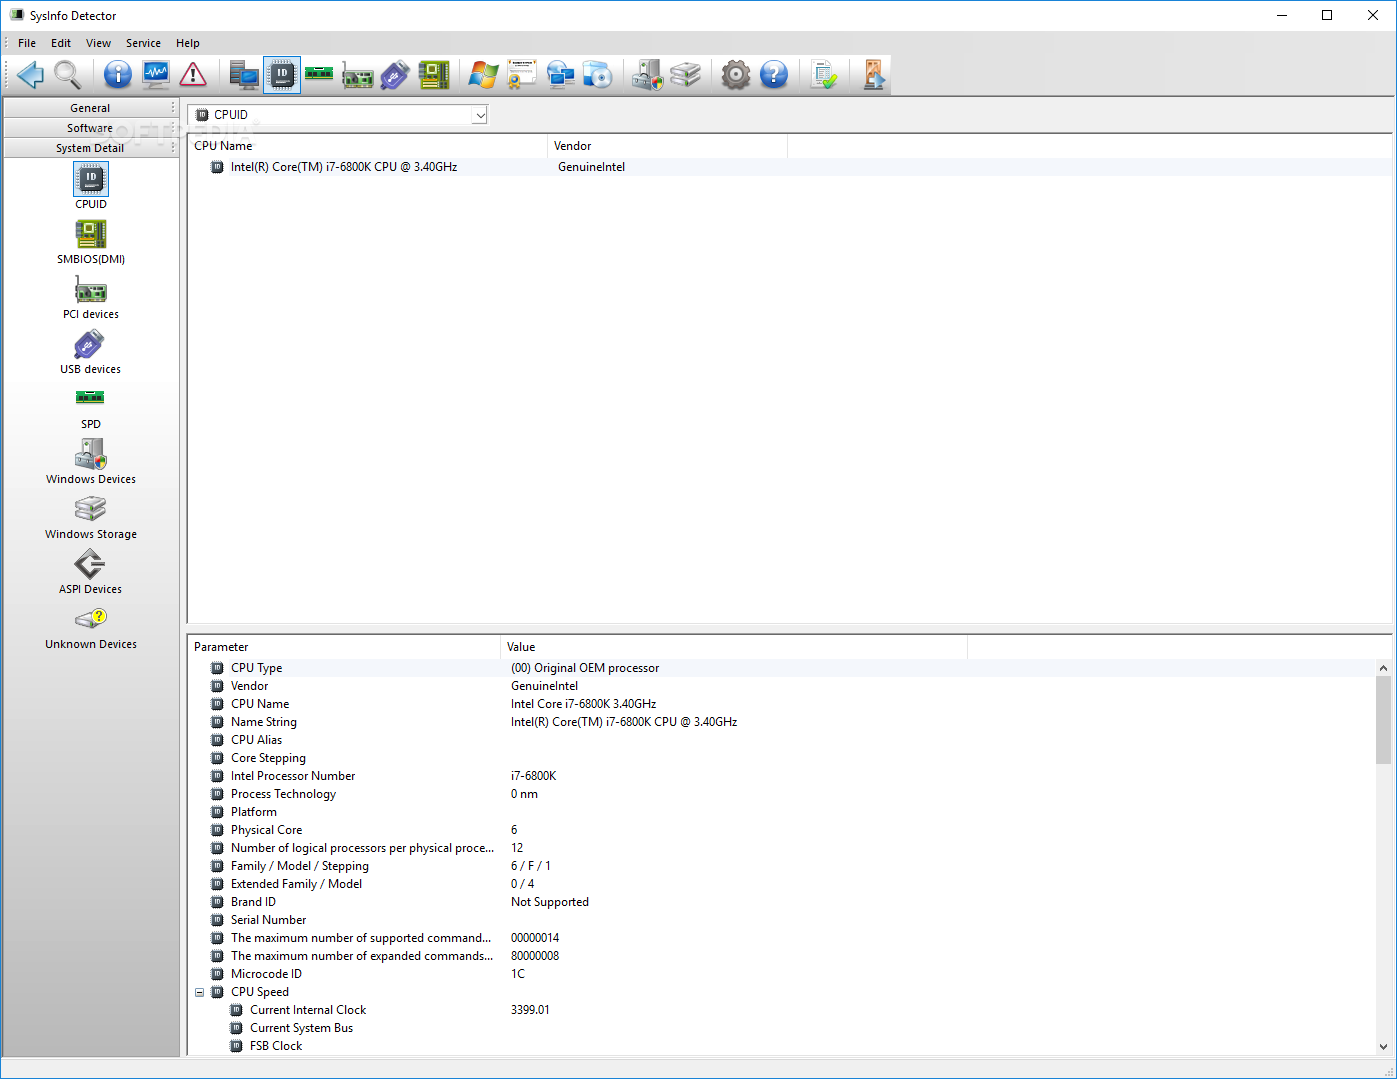Select the Process Technology row
Viewport: 1397px width, 1079px height.
pos(781,794)
